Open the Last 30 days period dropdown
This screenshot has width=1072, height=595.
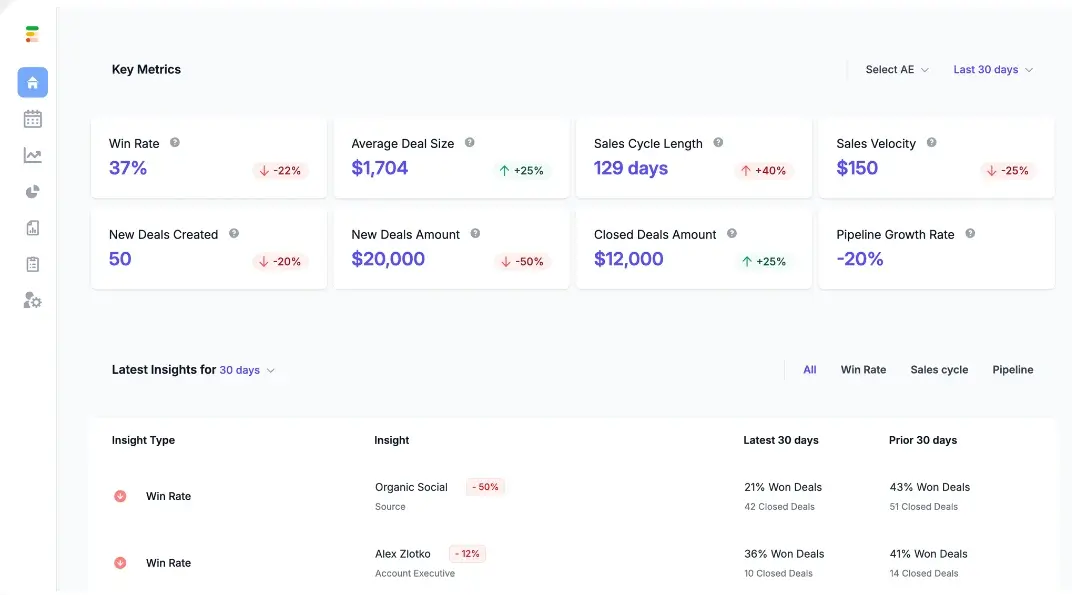click(993, 70)
